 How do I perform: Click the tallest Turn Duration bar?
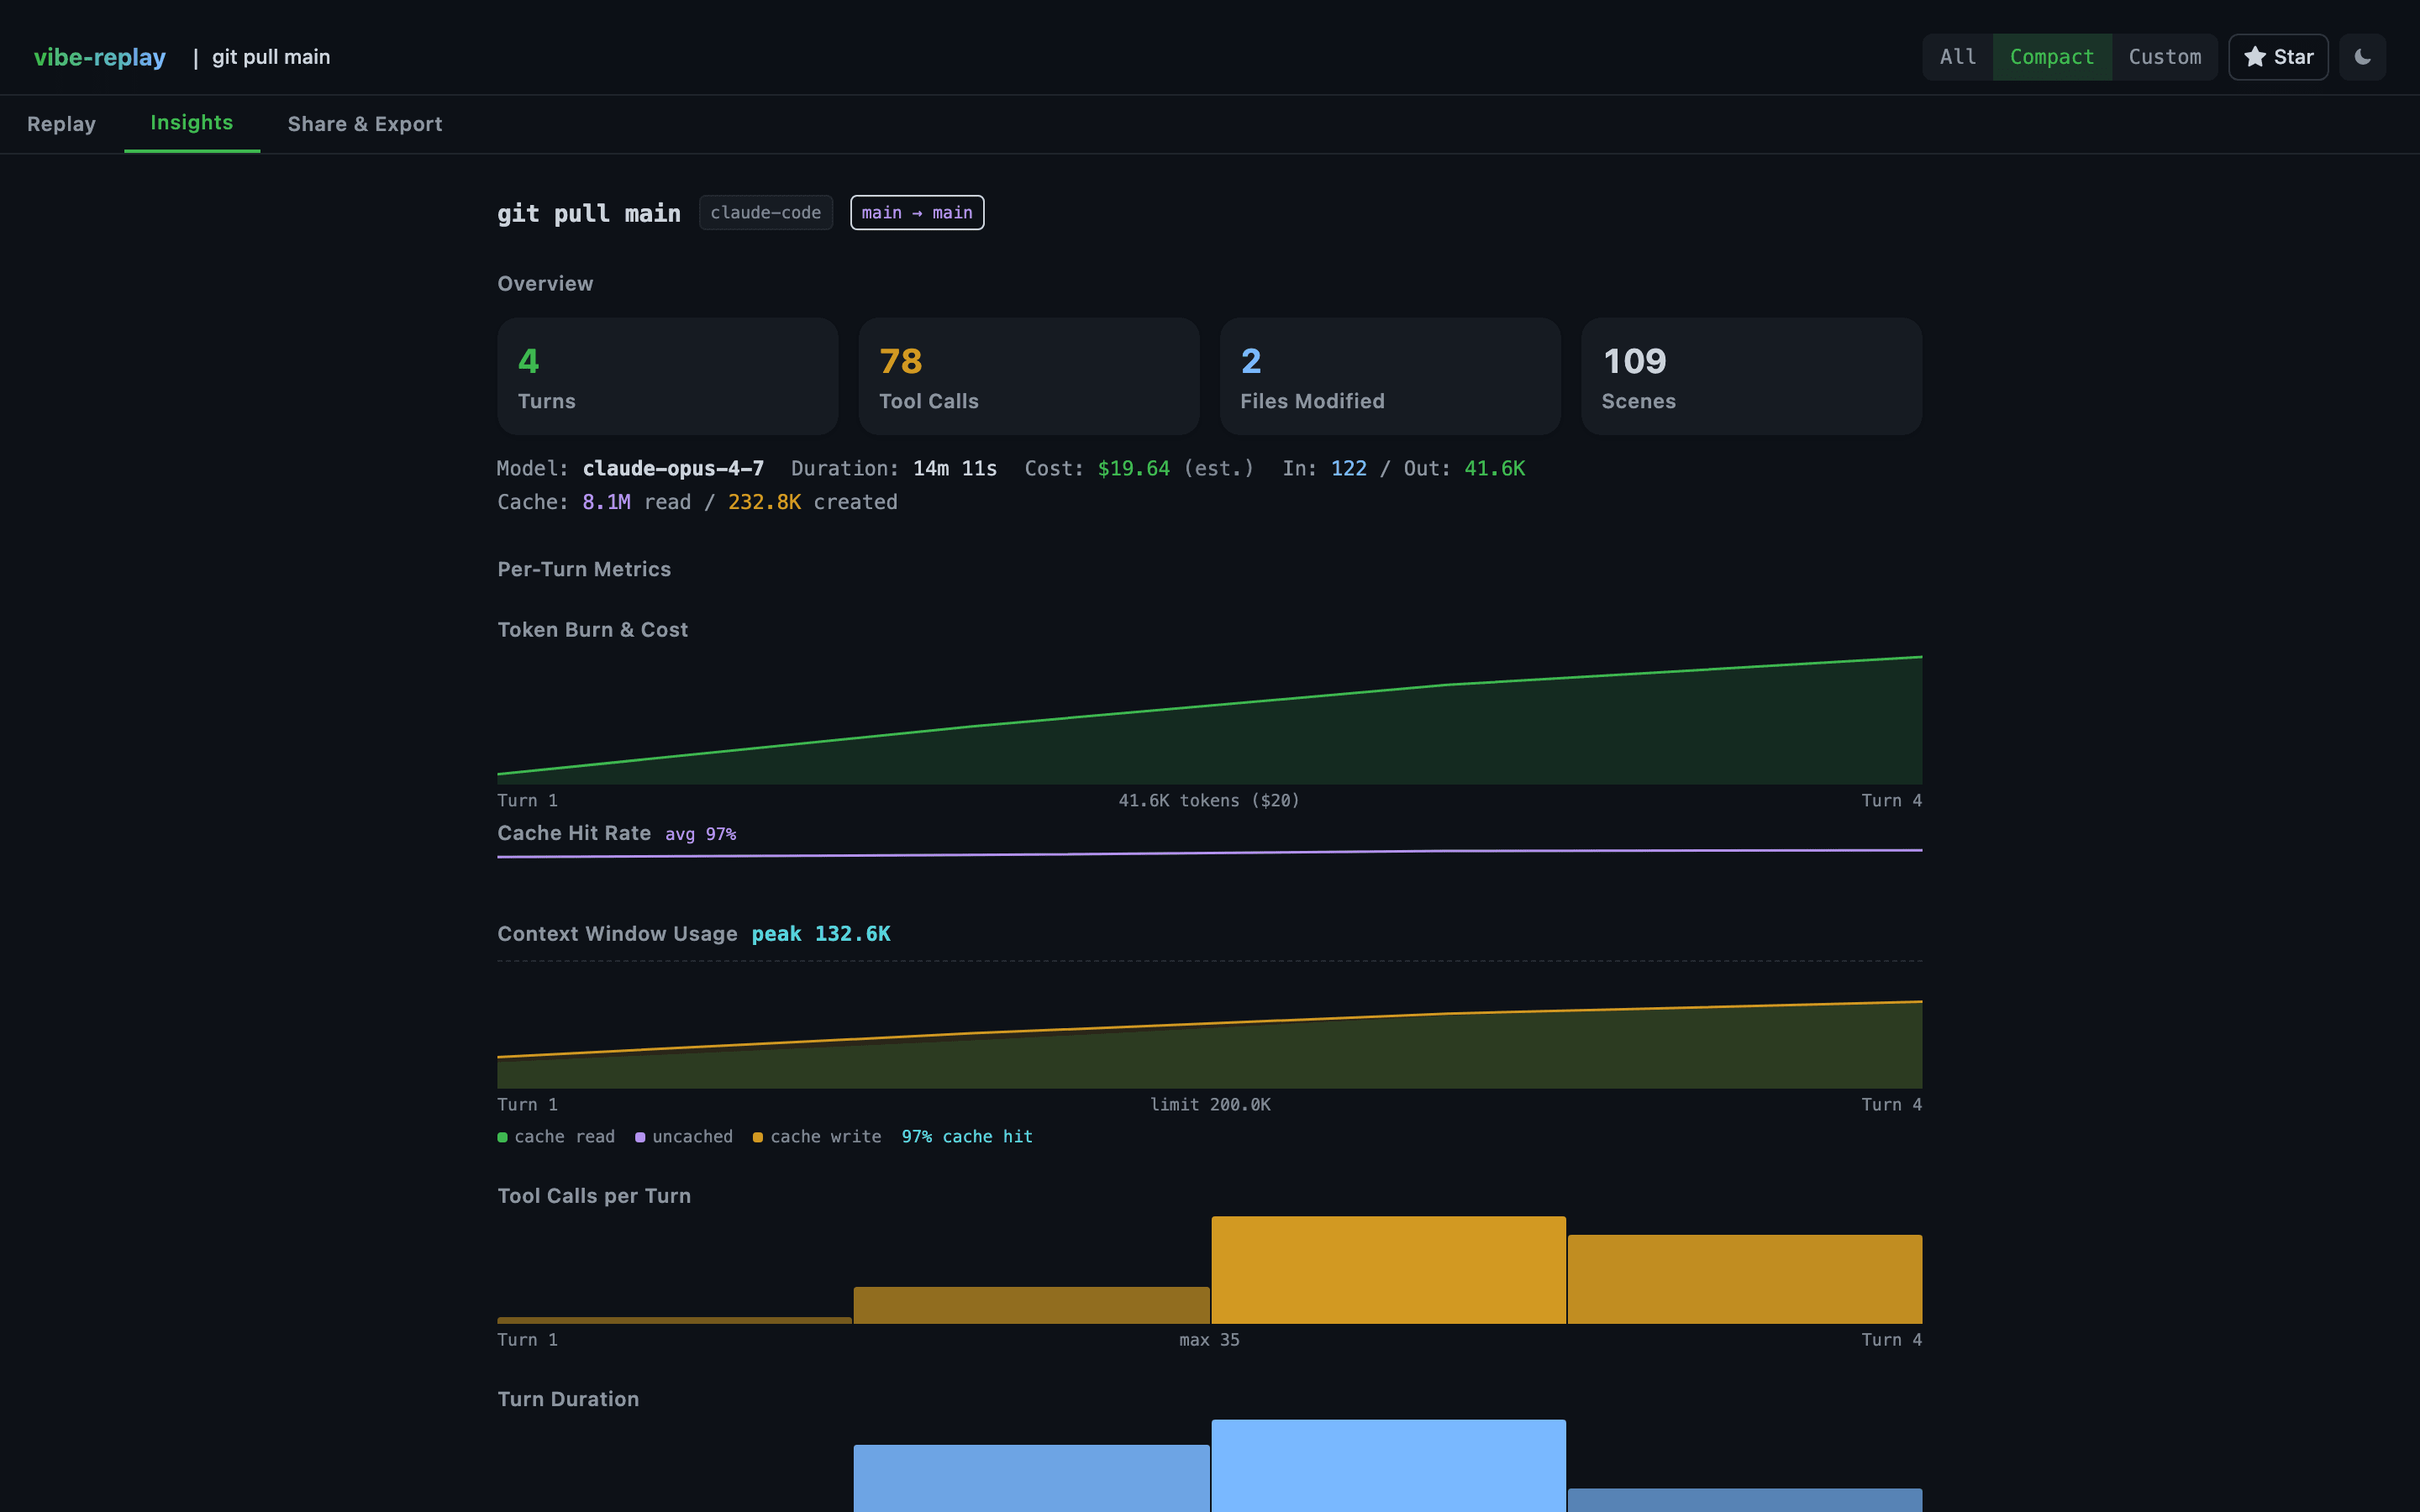pyautogui.click(x=1389, y=1465)
